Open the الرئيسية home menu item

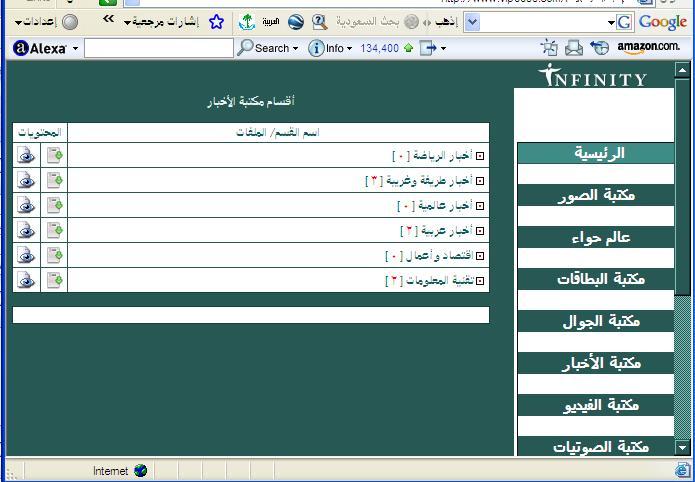pos(596,153)
